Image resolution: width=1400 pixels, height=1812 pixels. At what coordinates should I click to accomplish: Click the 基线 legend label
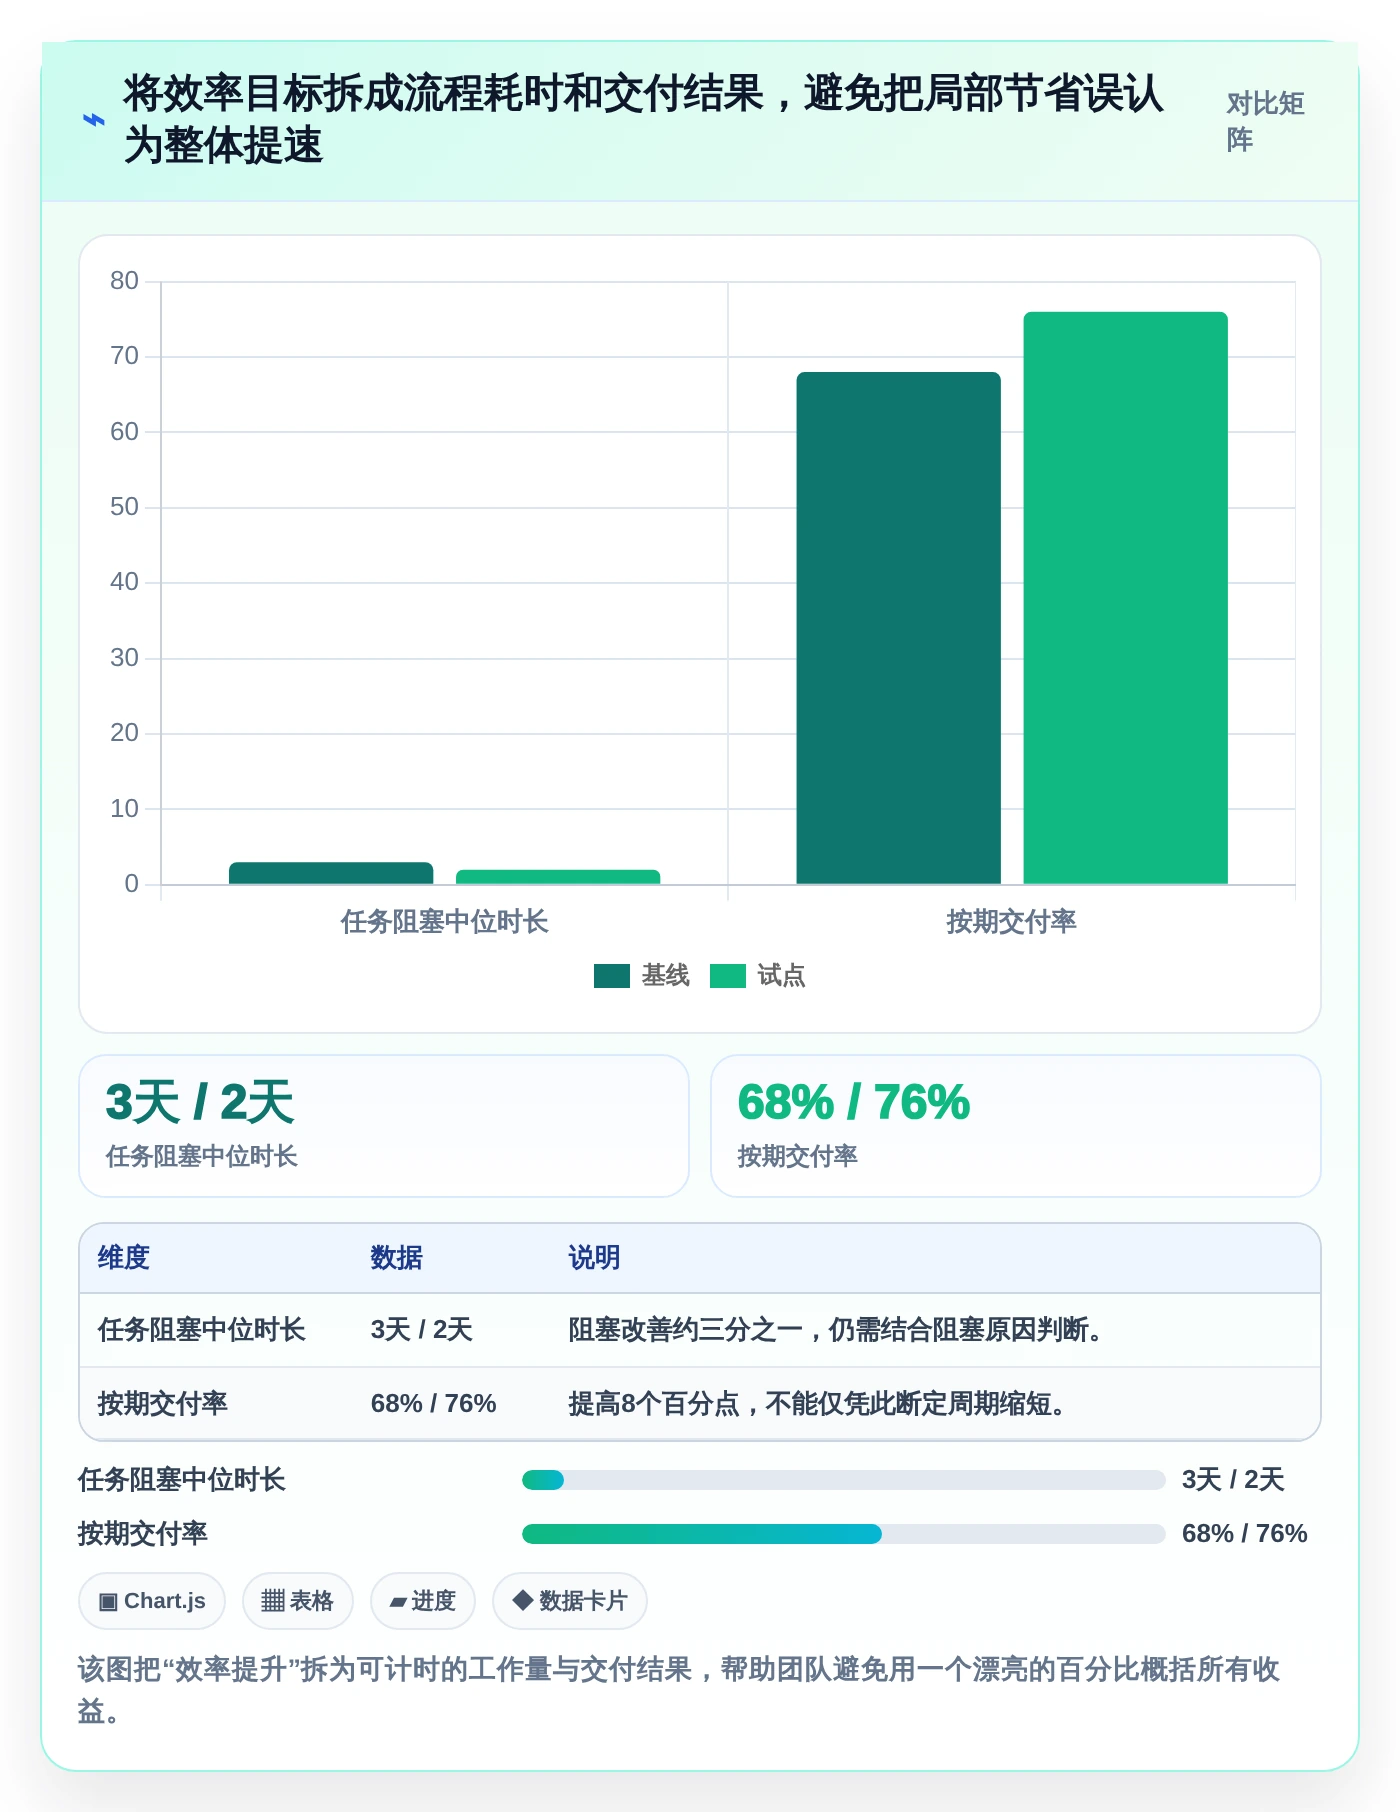click(665, 976)
